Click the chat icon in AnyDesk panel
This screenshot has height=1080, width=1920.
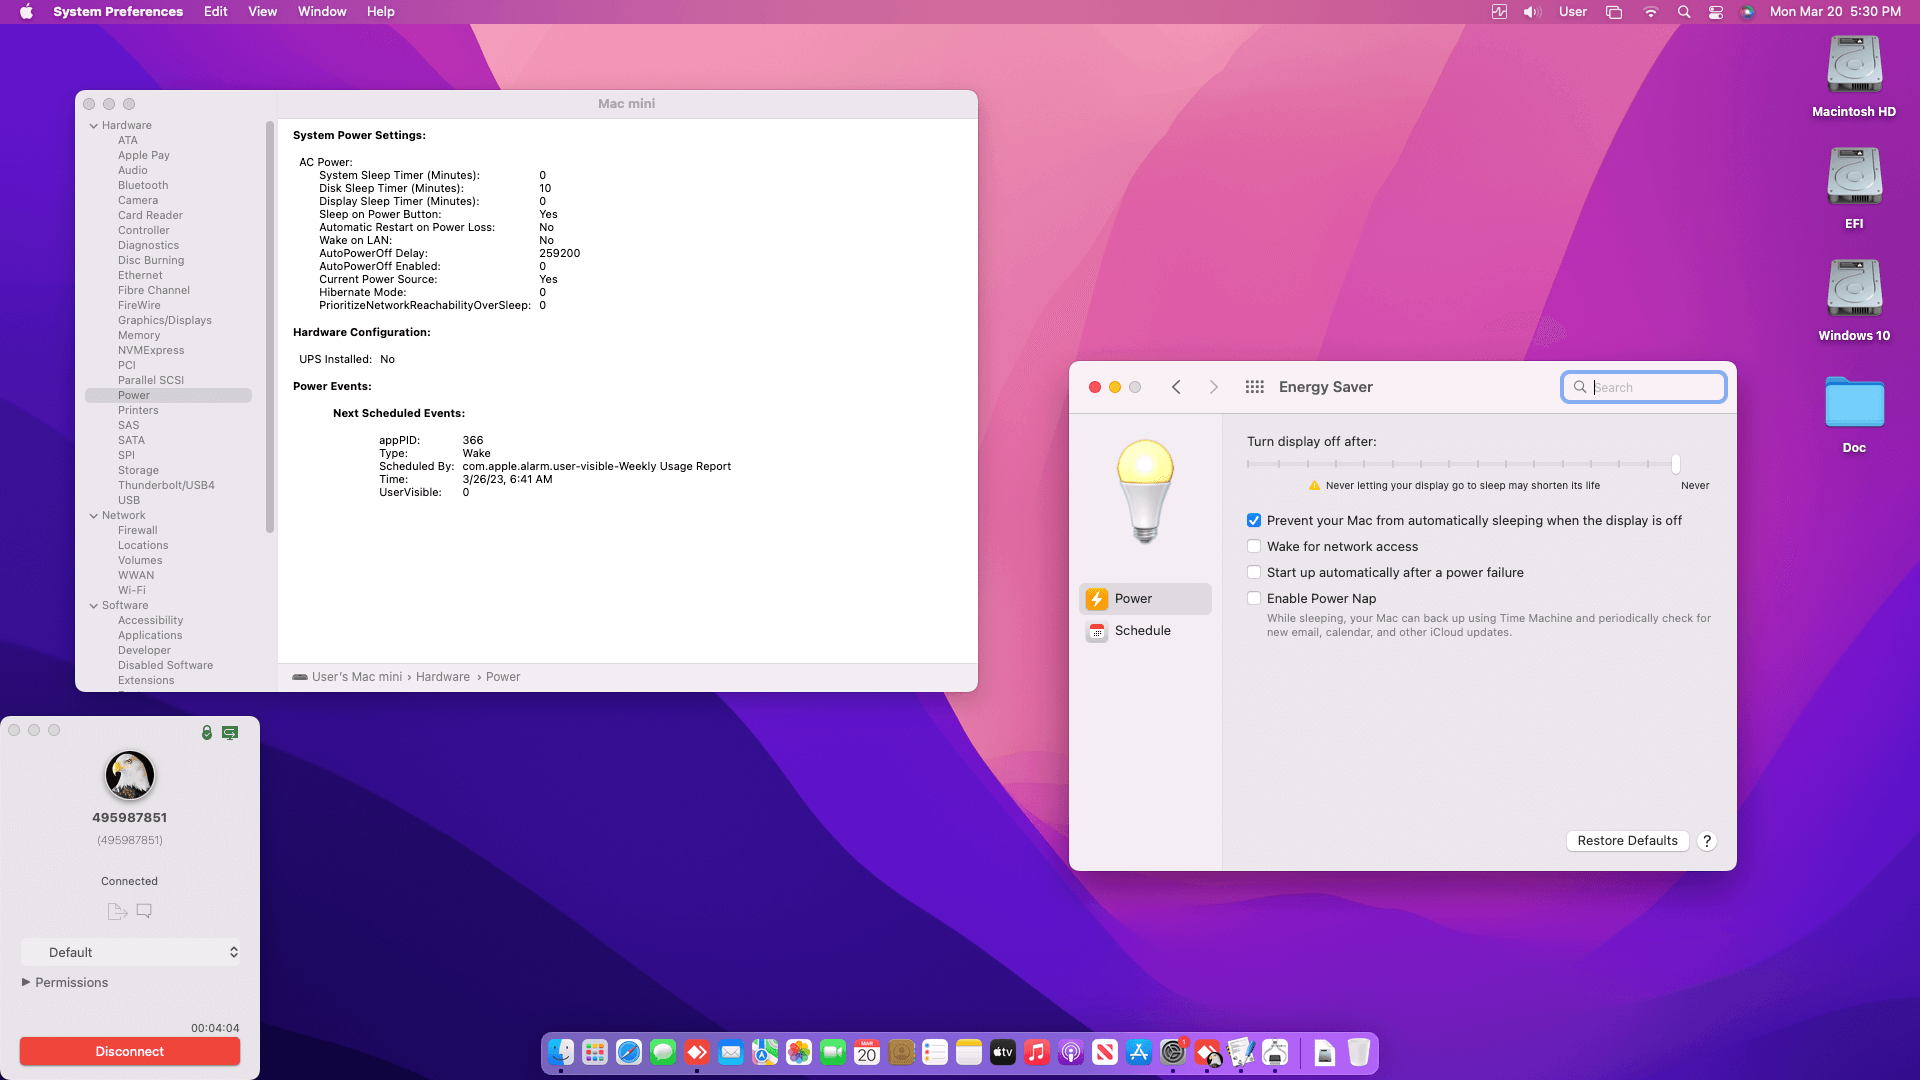tap(144, 911)
